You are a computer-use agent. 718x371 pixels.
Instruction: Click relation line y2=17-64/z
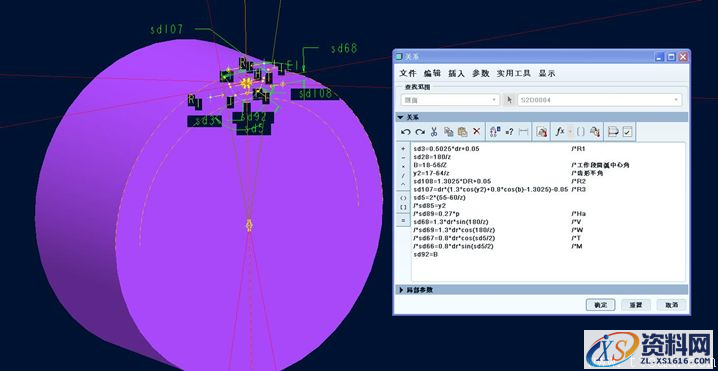coord(431,173)
